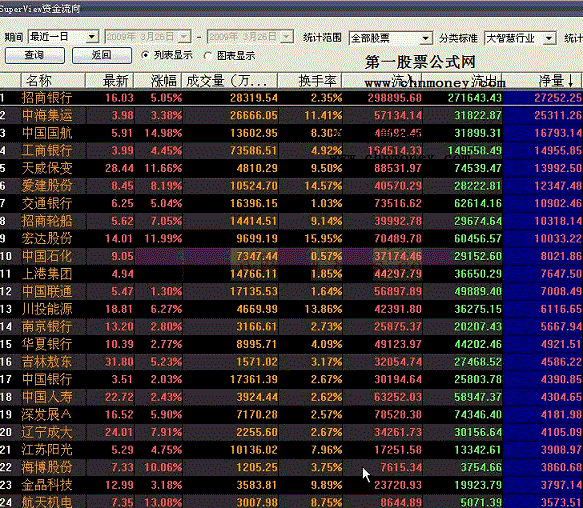Select row 交通银行
The width and height of the screenshot is (583, 508).
292,203
